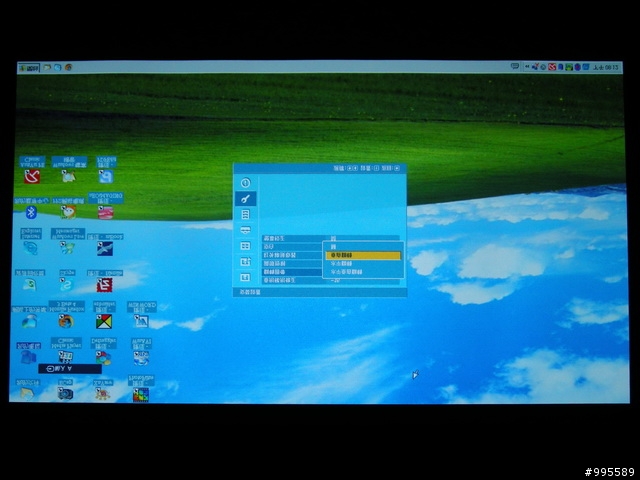The image size is (640, 480).
Task: Choose the first option in OSD dropdown list
Action: tap(363, 247)
